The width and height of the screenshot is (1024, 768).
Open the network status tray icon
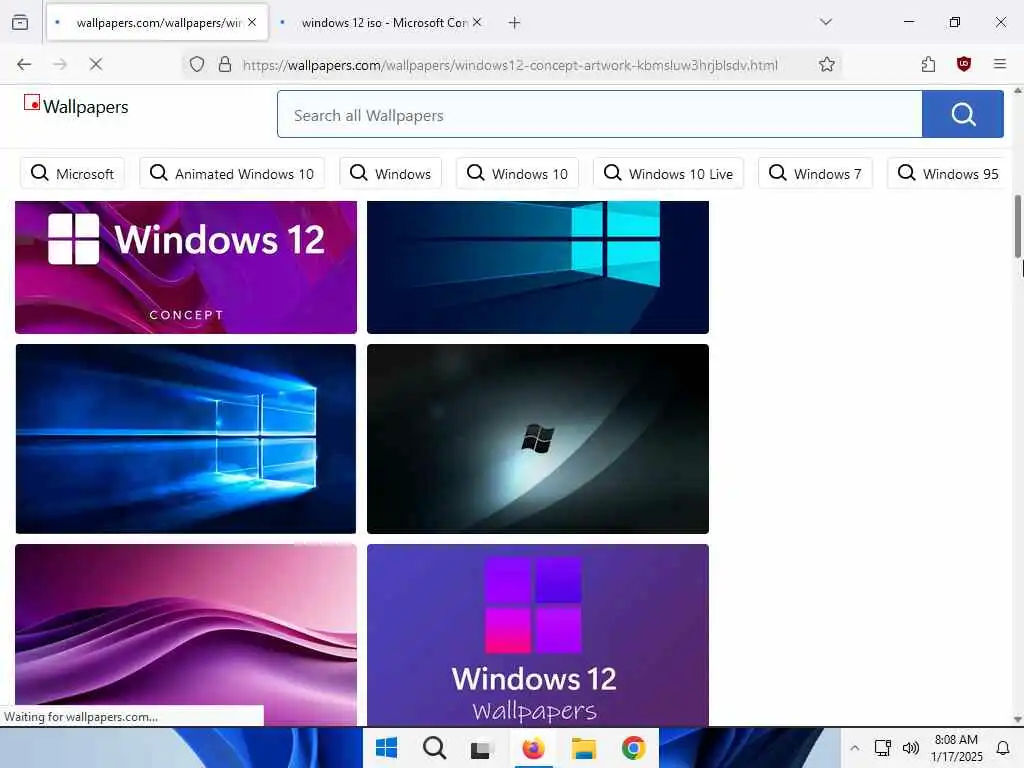[882, 748]
